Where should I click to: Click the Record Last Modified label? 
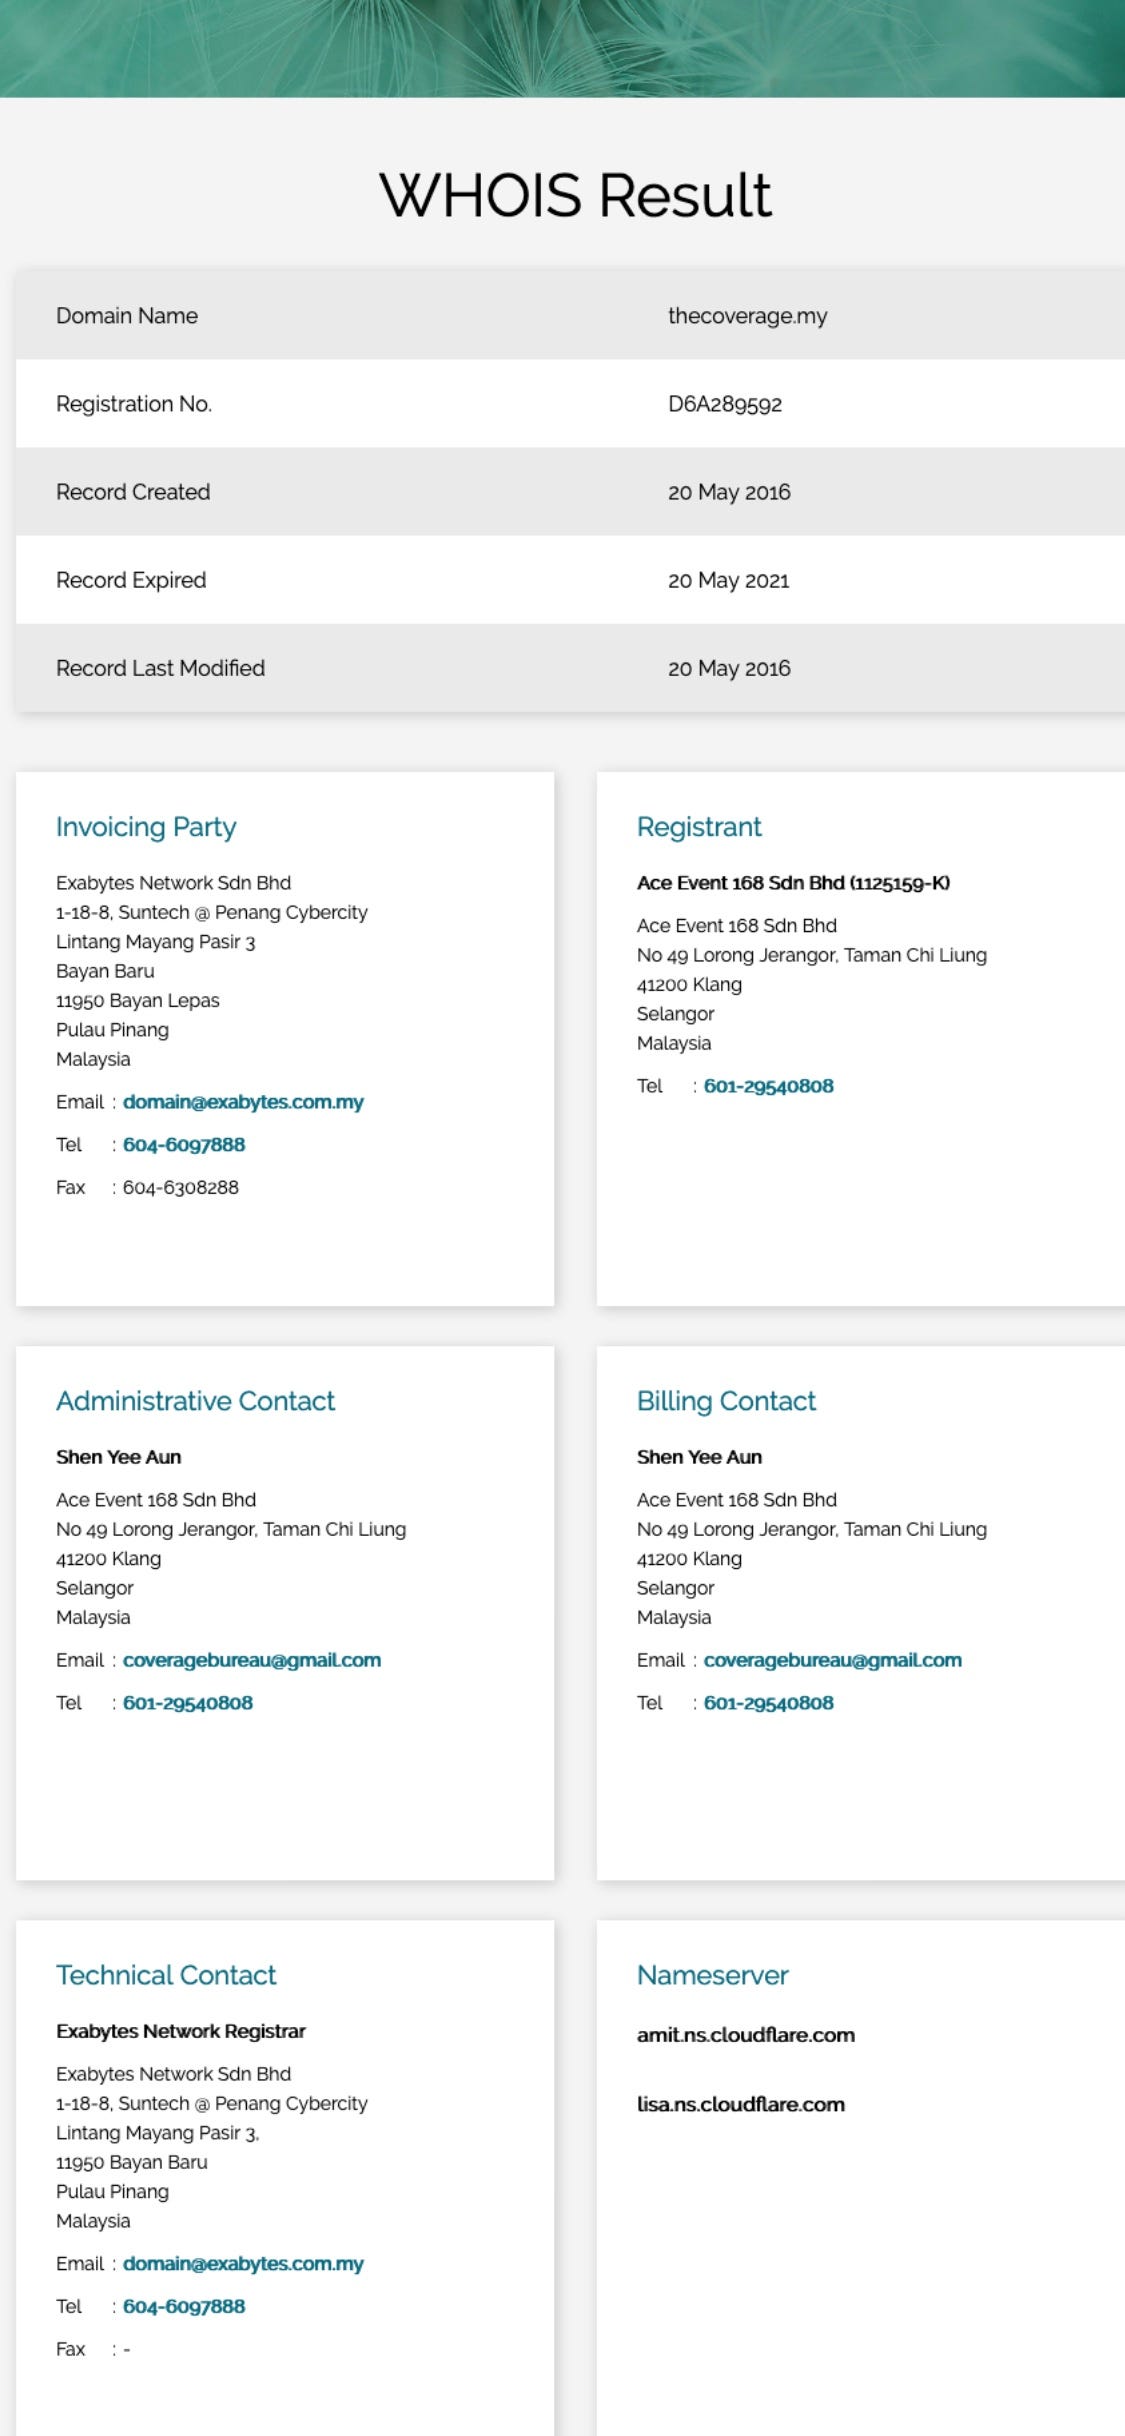point(160,668)
